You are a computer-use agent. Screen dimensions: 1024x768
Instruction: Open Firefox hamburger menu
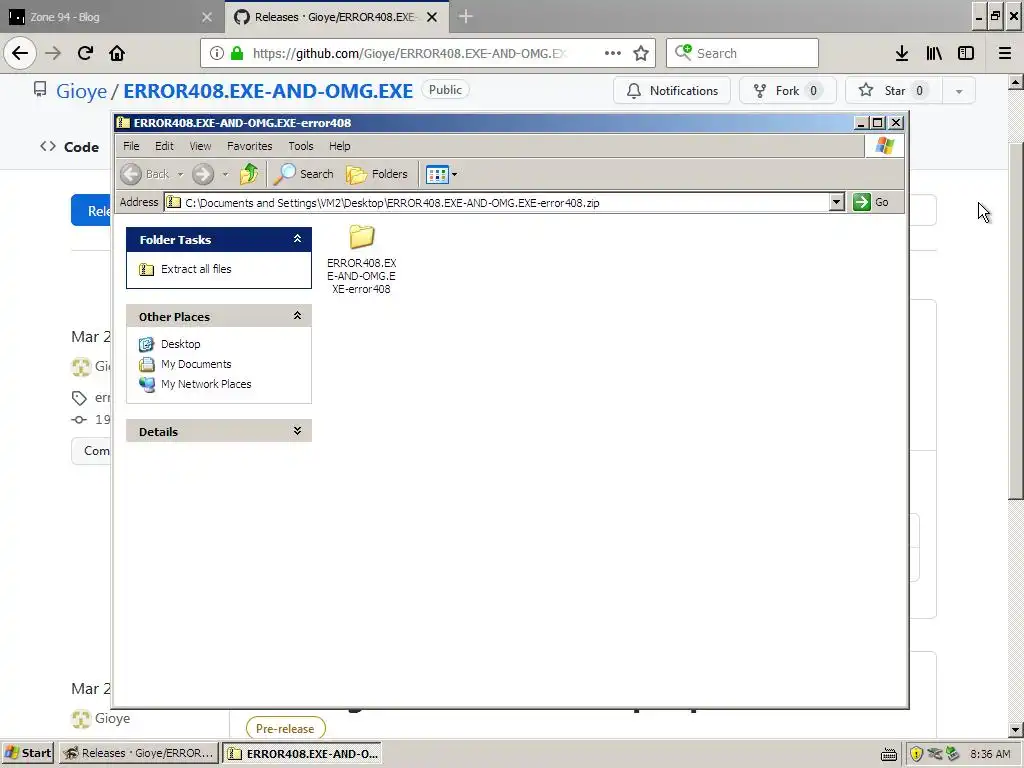click(1005, 53)
